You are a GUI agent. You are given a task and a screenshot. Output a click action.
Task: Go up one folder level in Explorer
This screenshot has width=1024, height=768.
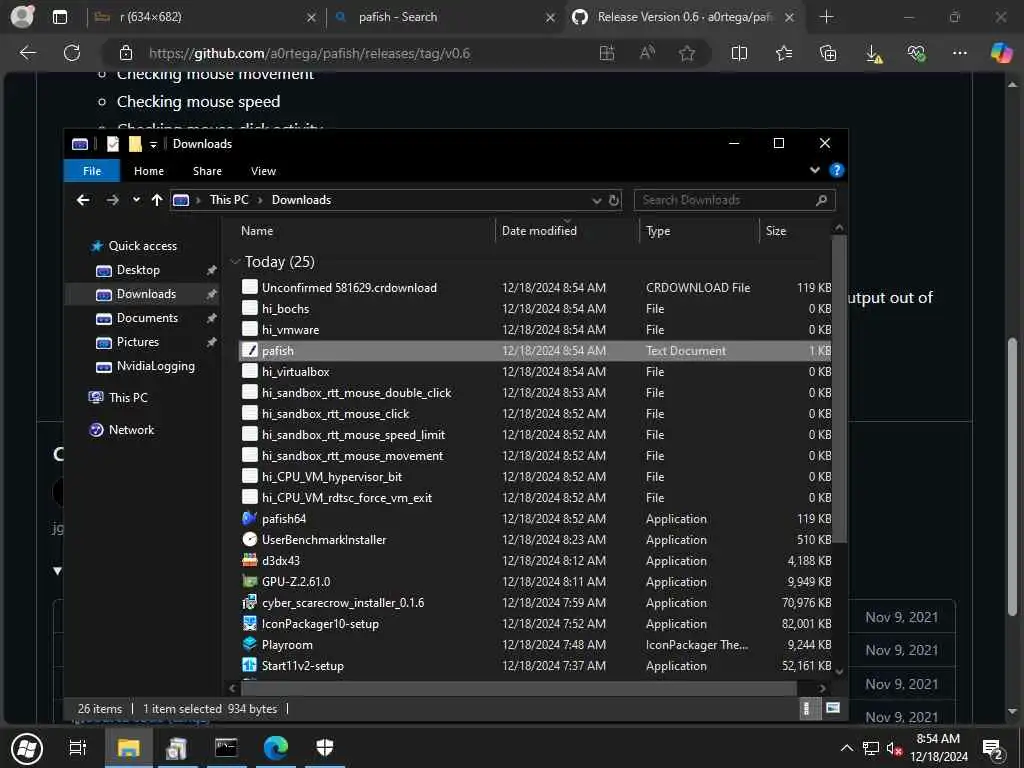click(x=157, y=200)
